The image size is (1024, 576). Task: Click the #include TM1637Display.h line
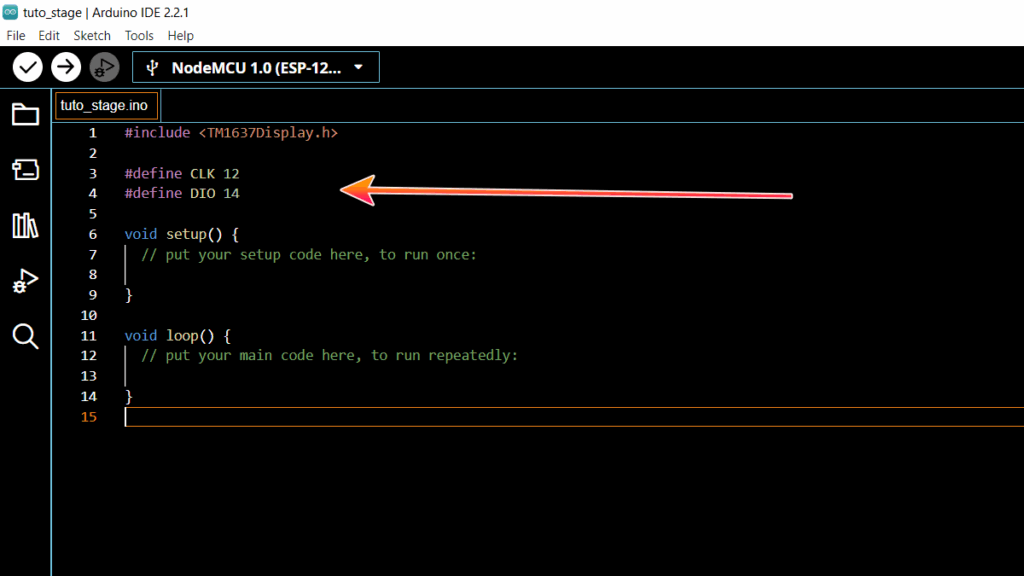(x=231, y=133)
